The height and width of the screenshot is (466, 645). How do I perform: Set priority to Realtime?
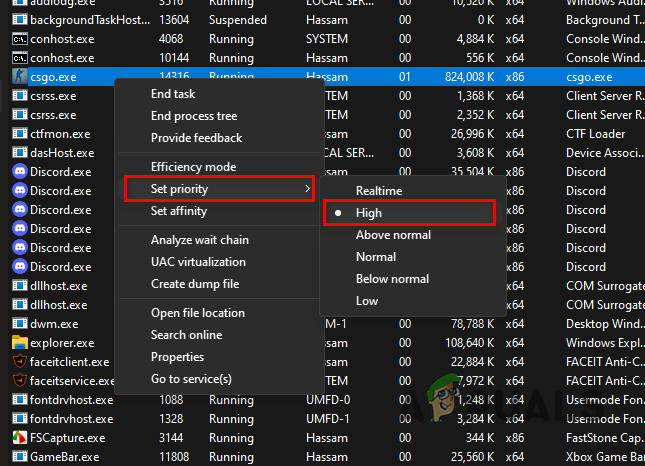tap(379, 191)
